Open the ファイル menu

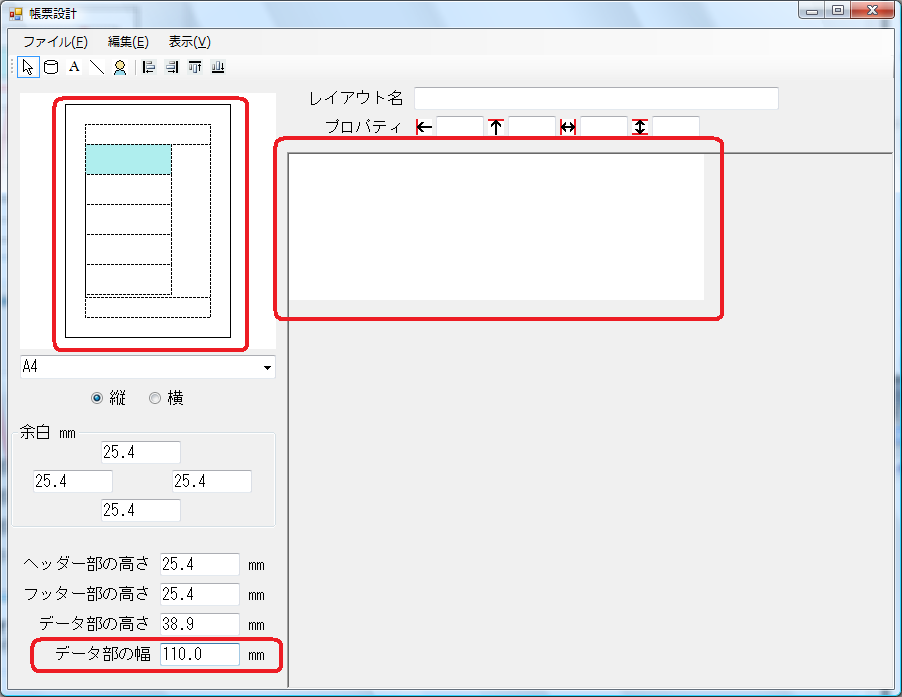(x=55, y=42)
